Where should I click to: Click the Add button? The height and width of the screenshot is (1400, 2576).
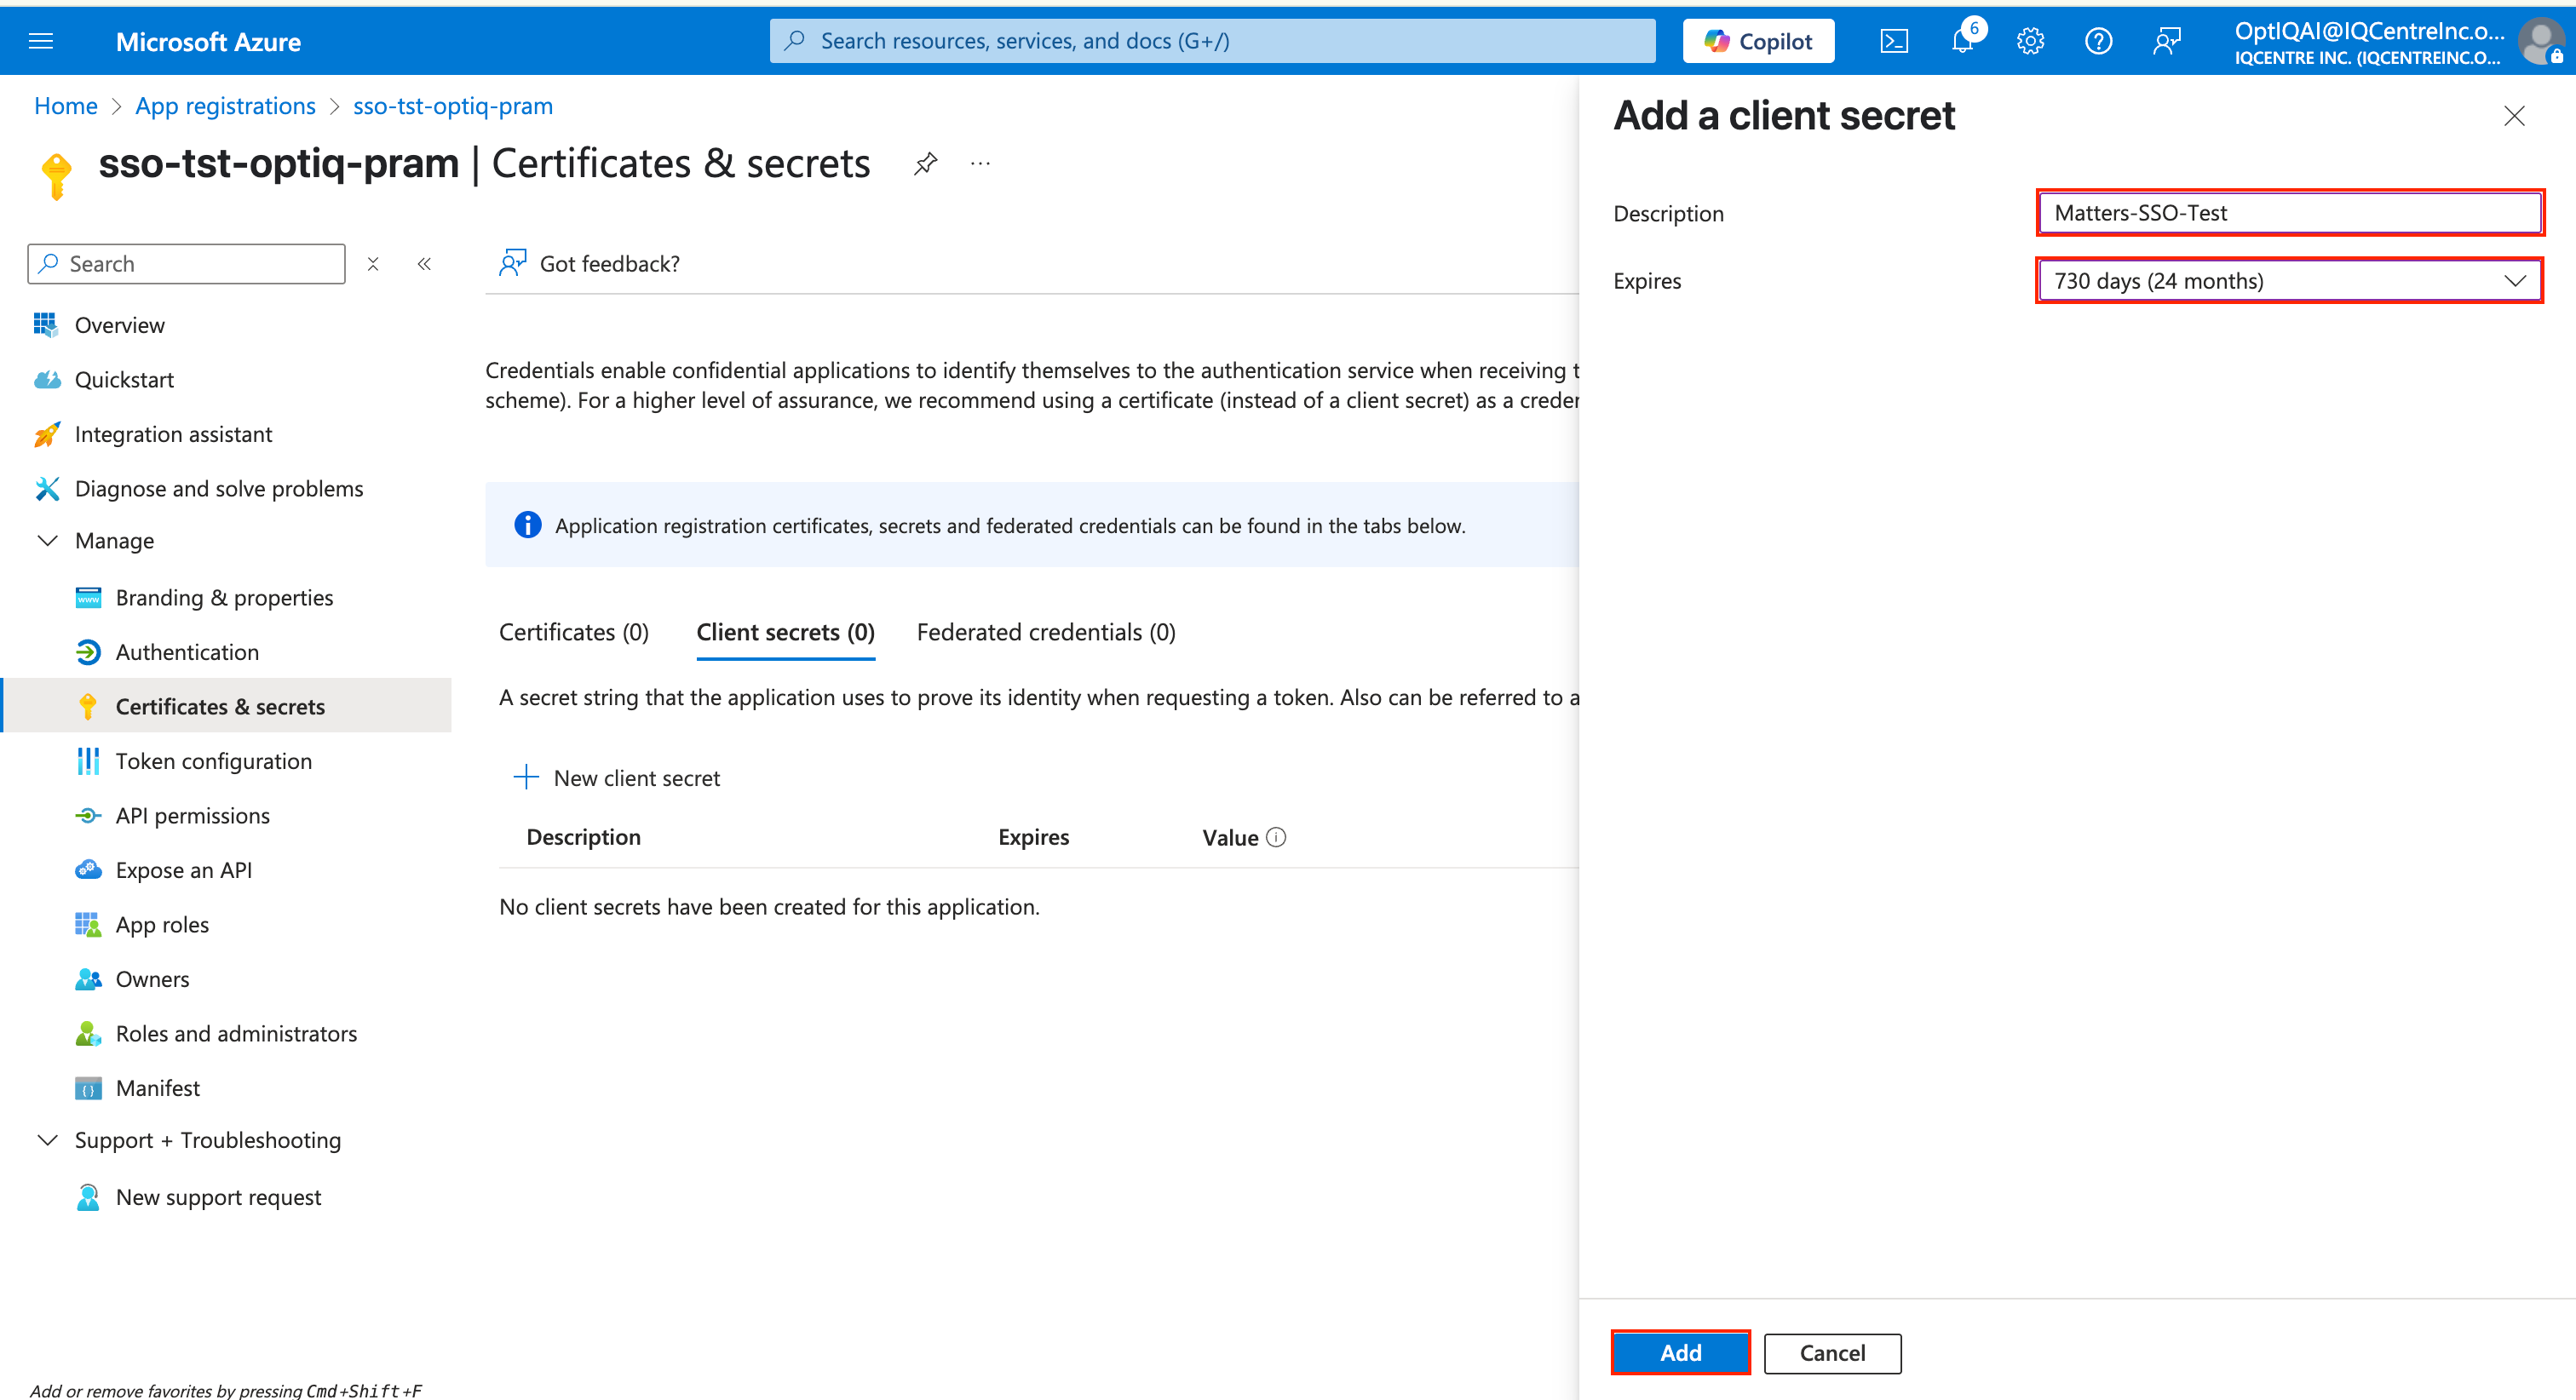[1681, 1353]
